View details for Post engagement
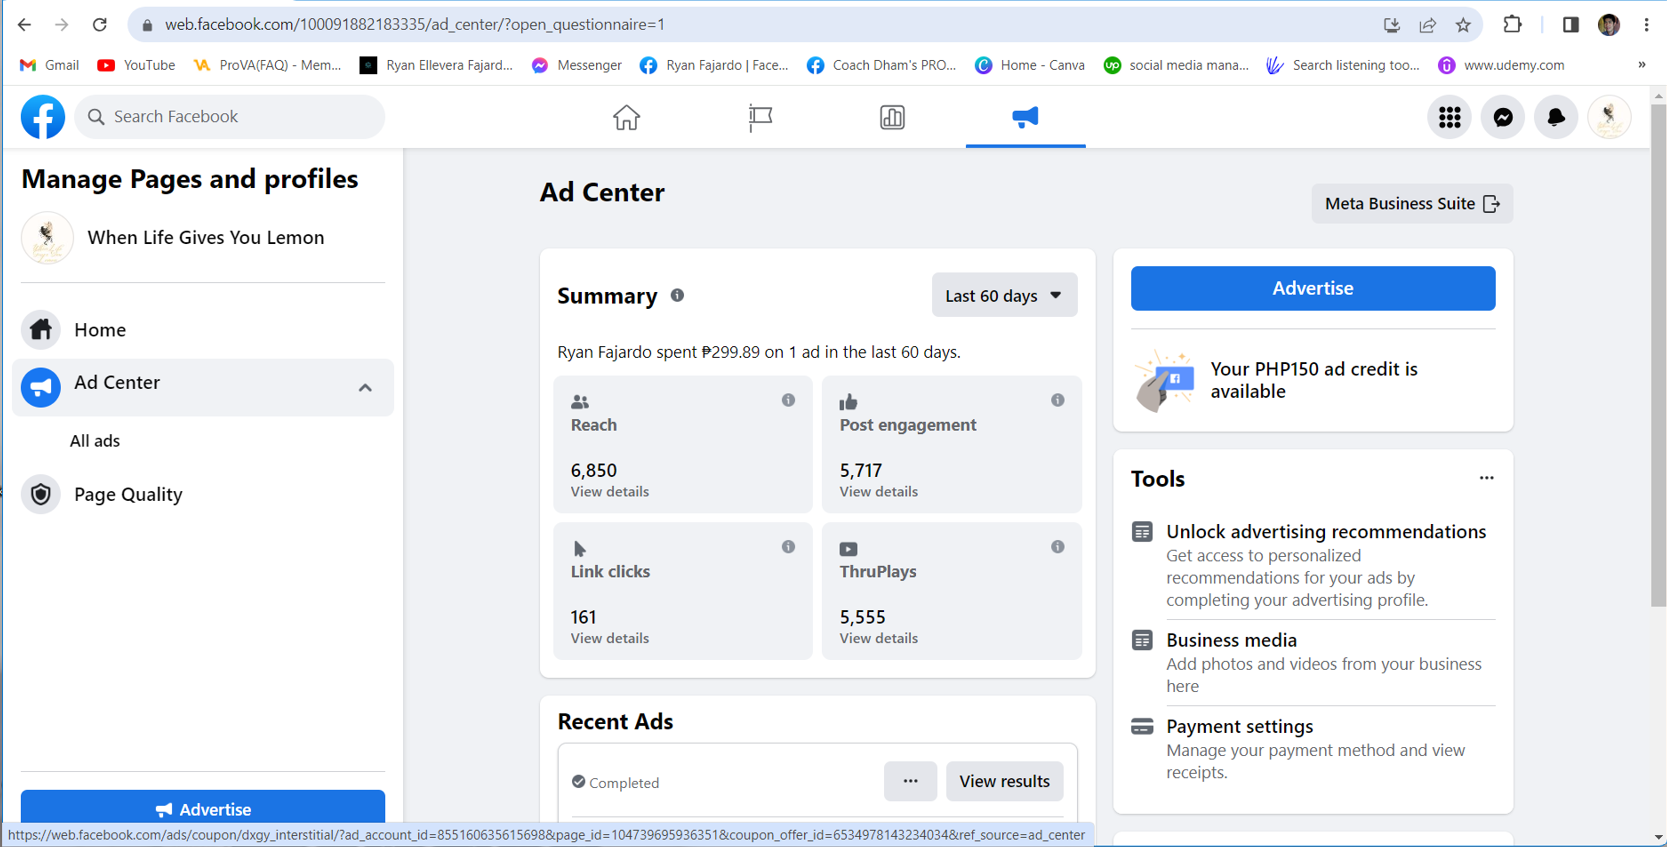The image size is (1667, 847). 879,492
